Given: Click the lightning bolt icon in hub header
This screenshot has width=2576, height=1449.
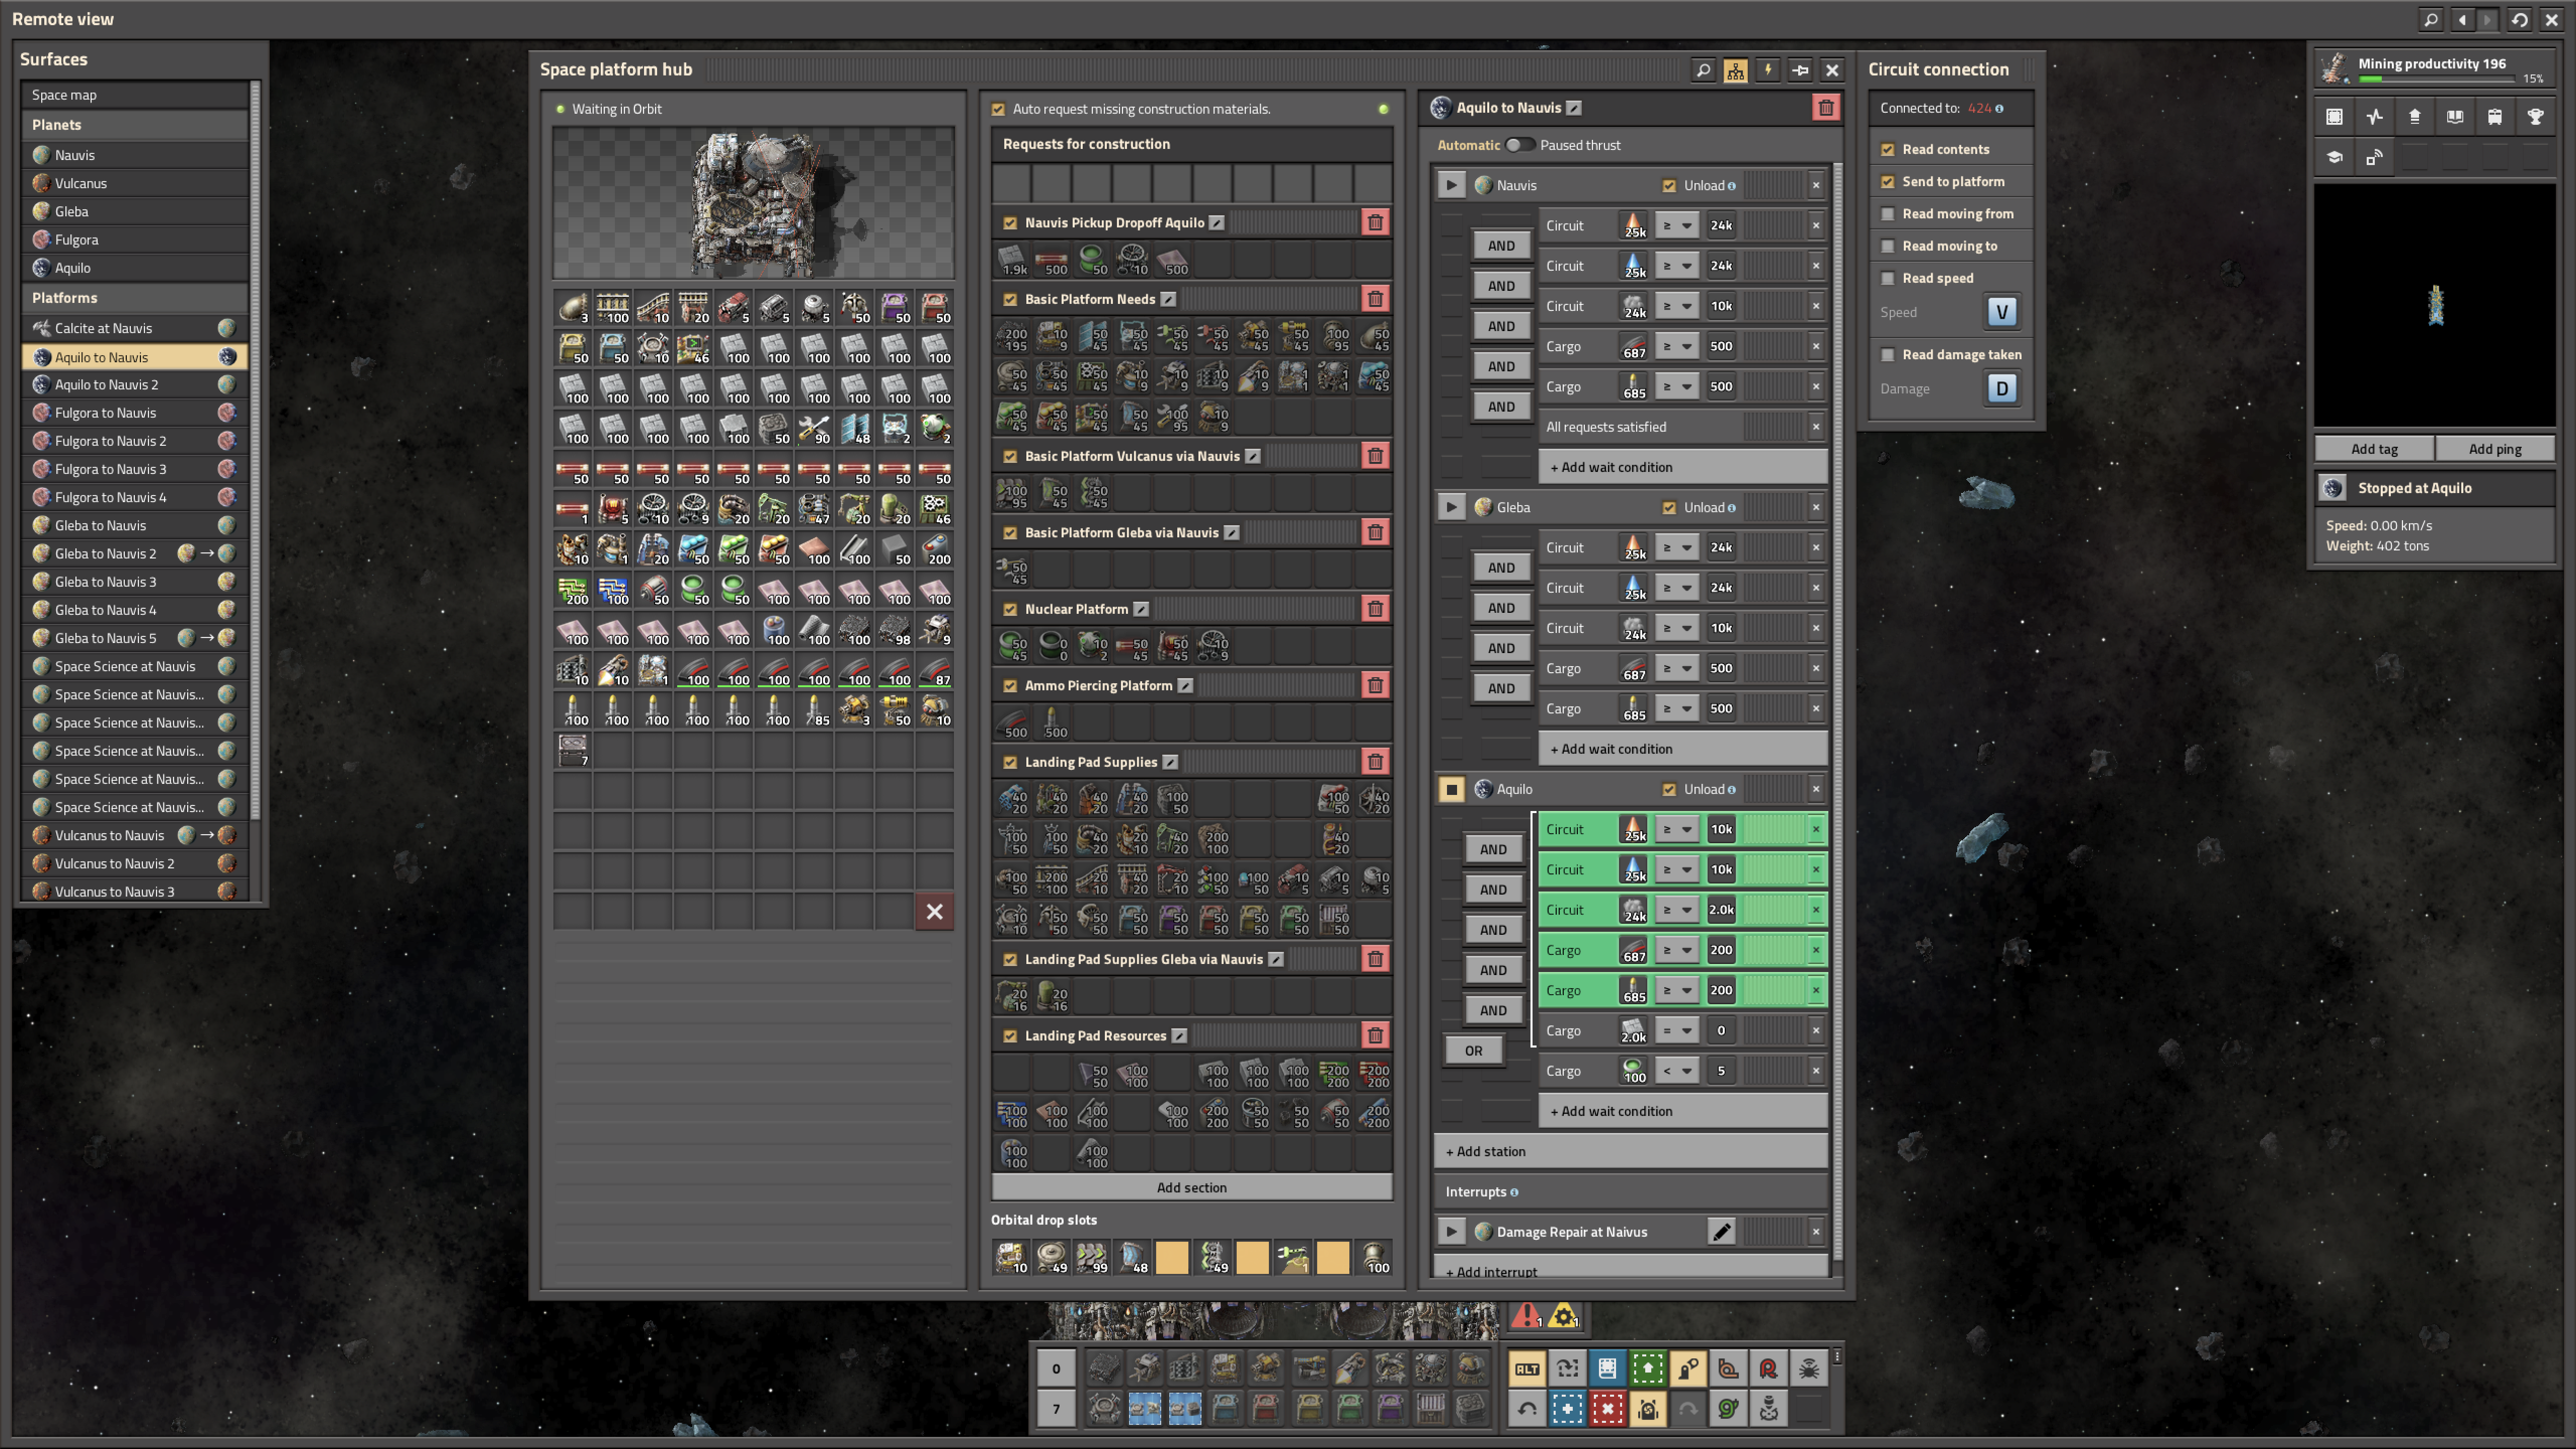Looking at the screenshot, I should 1767,70.
